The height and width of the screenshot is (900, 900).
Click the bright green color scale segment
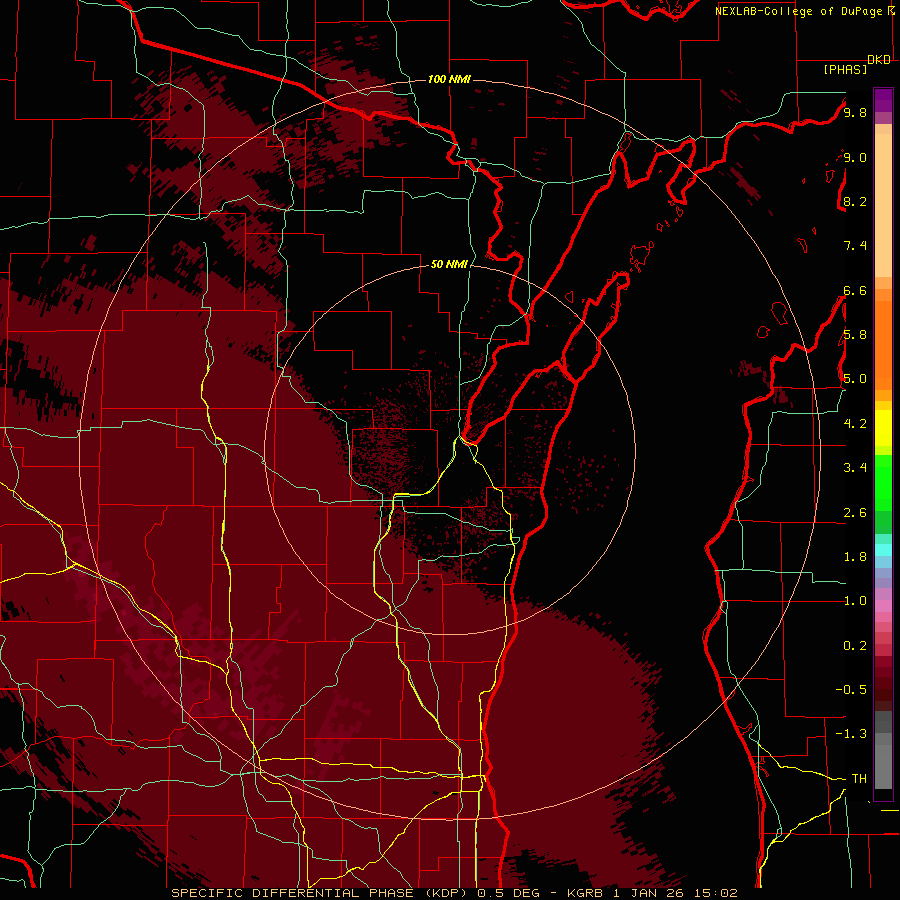click(883, 482)
